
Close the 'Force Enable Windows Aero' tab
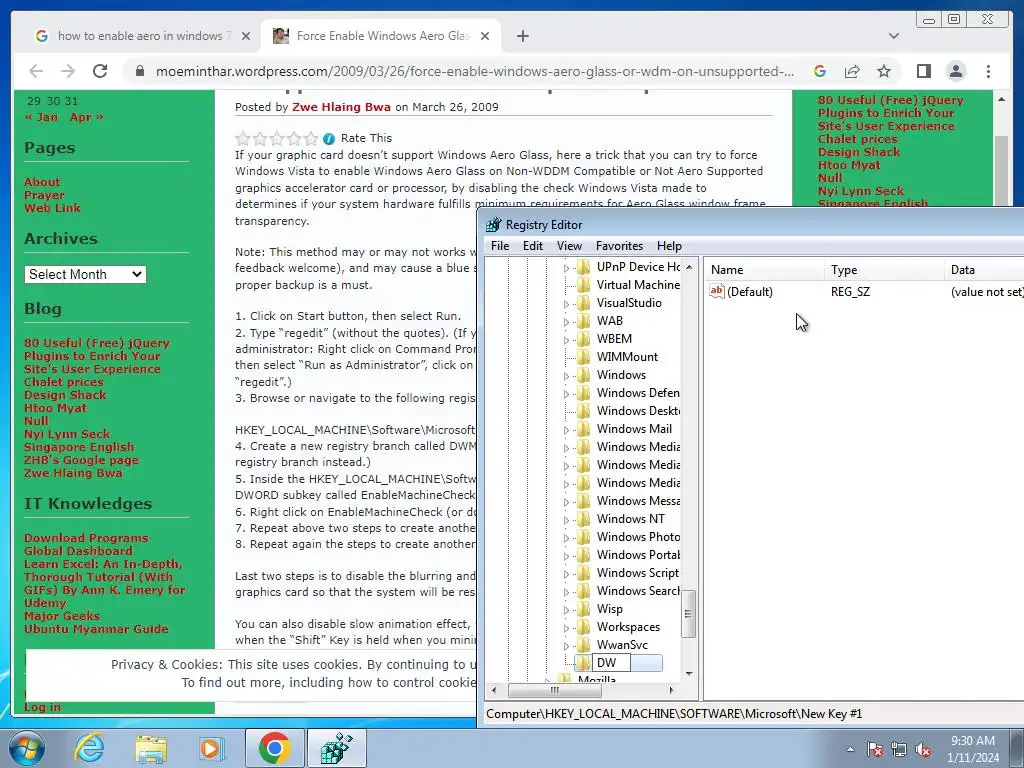click(x=485, y=36)
